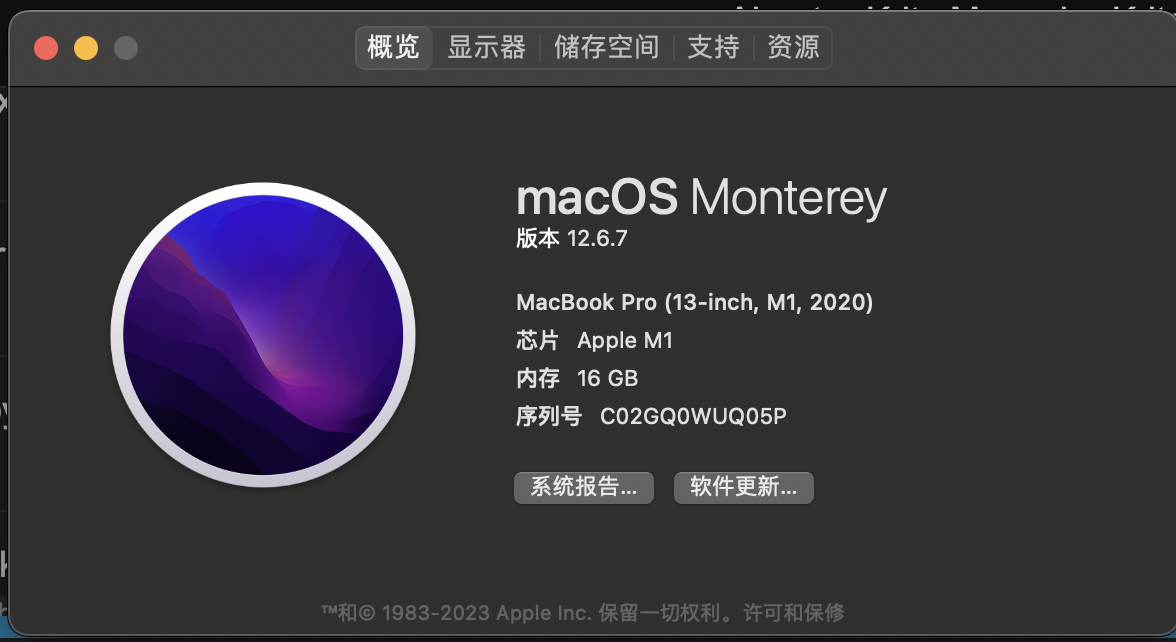Screen dimensions: 1176x642
Task: Click the chip value Apple M1
Action: pos(625,340)
